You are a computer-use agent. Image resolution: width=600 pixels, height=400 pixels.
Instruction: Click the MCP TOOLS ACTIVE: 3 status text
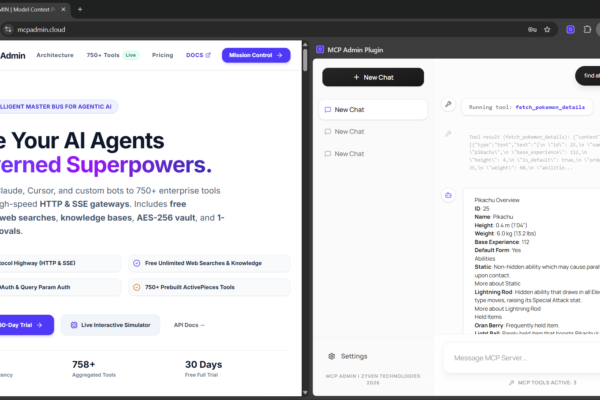pyautogui.click(x=547, y=383)
